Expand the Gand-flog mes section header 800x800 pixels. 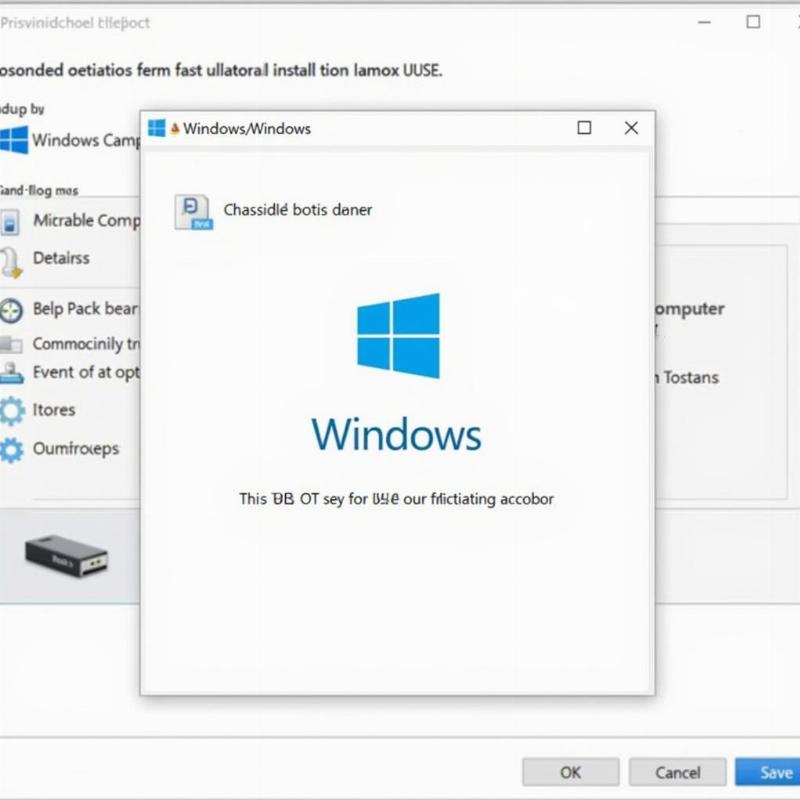[x=40, y=190]
